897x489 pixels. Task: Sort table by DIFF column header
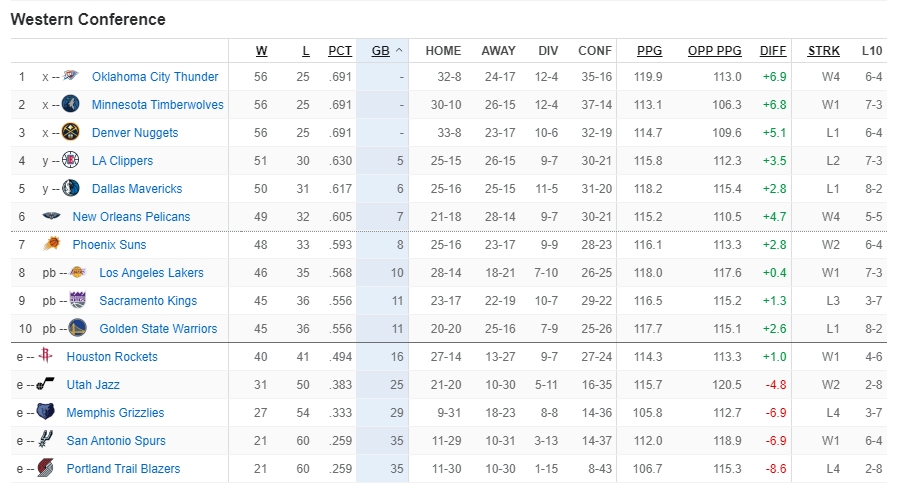773,51
